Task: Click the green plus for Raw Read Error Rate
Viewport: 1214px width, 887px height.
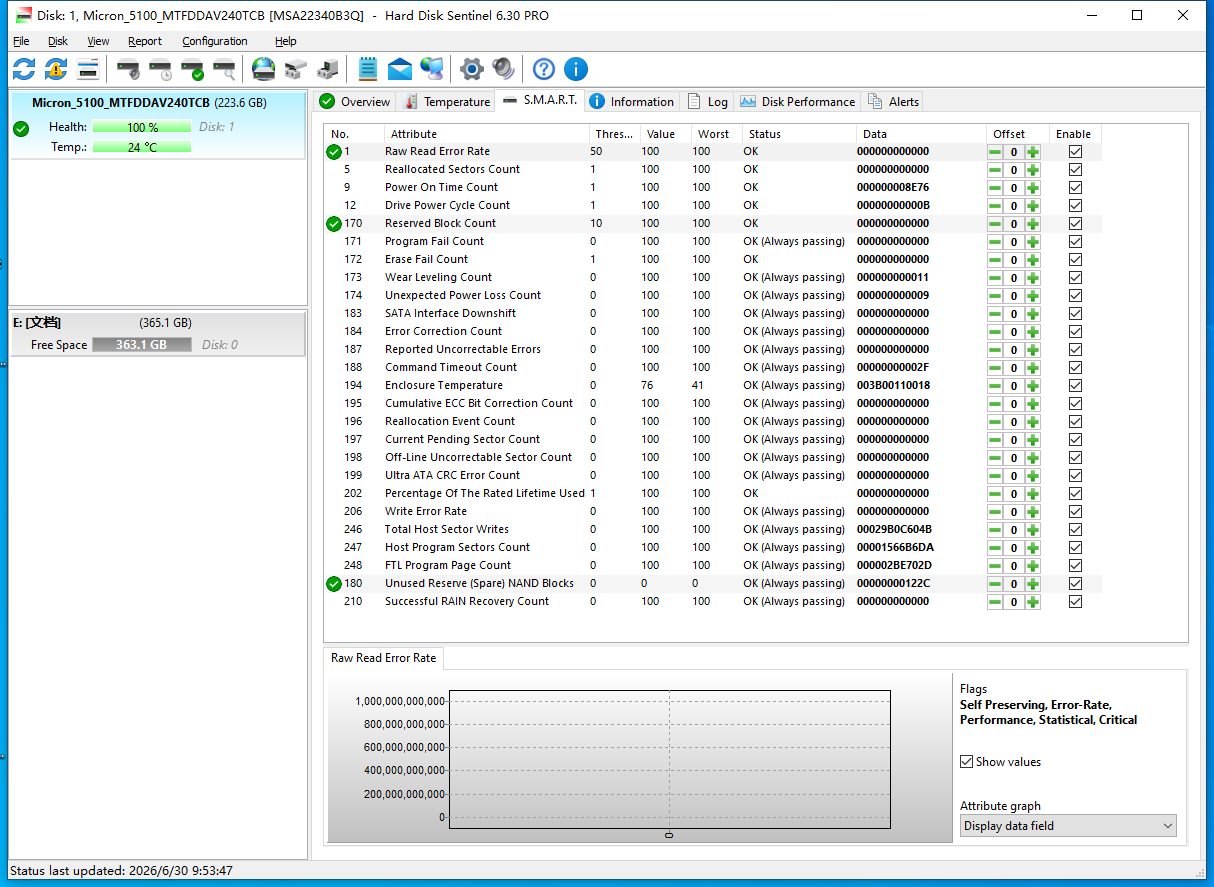Action: [1033, 152]
